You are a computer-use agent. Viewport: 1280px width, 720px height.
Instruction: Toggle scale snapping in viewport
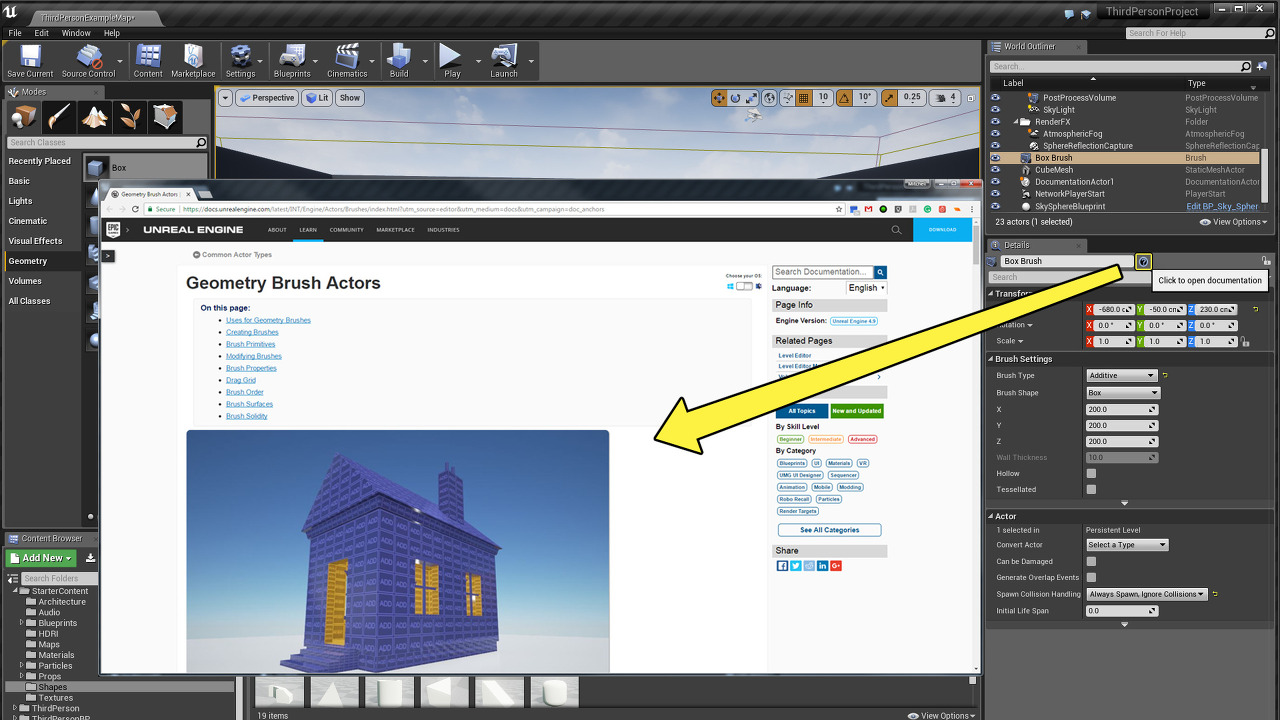point(889,98)
